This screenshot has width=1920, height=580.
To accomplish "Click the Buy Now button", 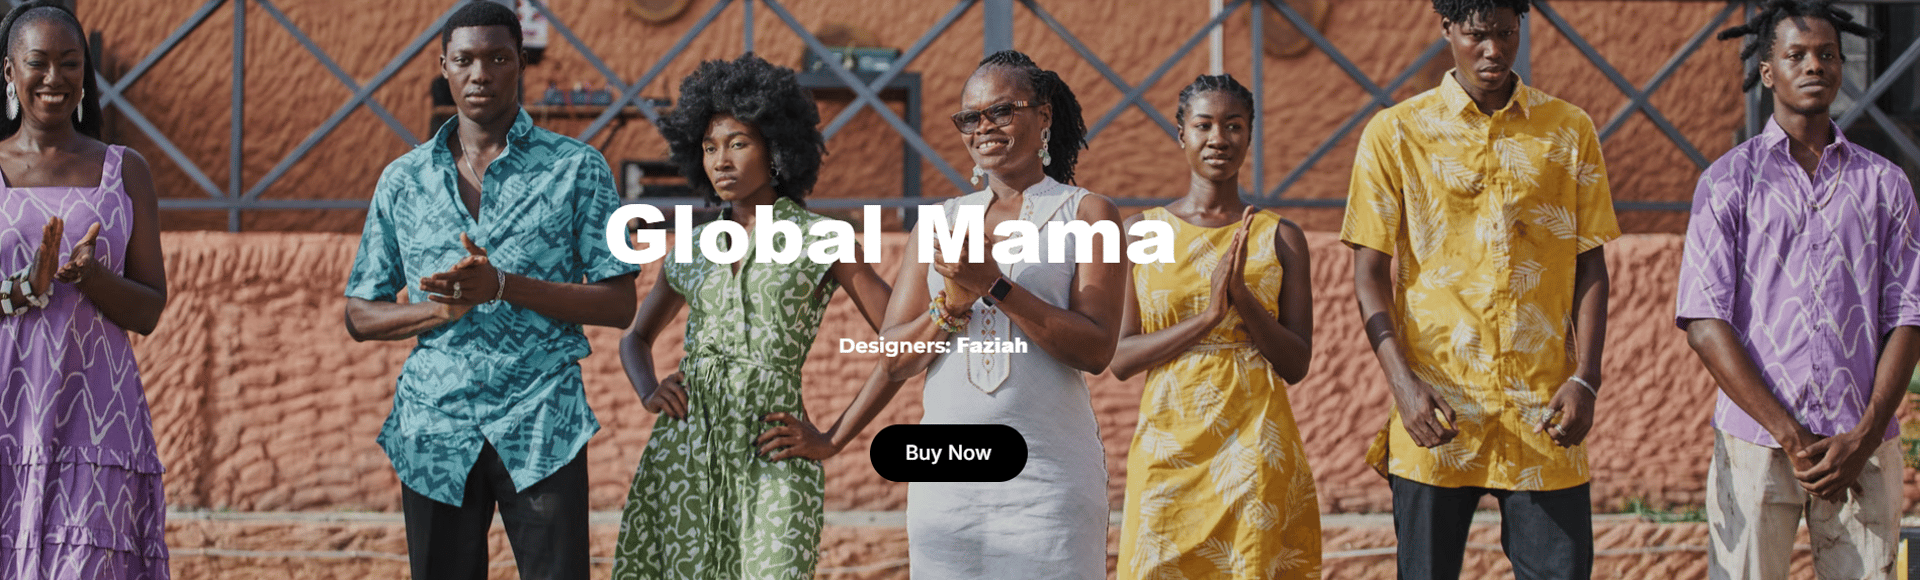I will (x=948, y=453).
